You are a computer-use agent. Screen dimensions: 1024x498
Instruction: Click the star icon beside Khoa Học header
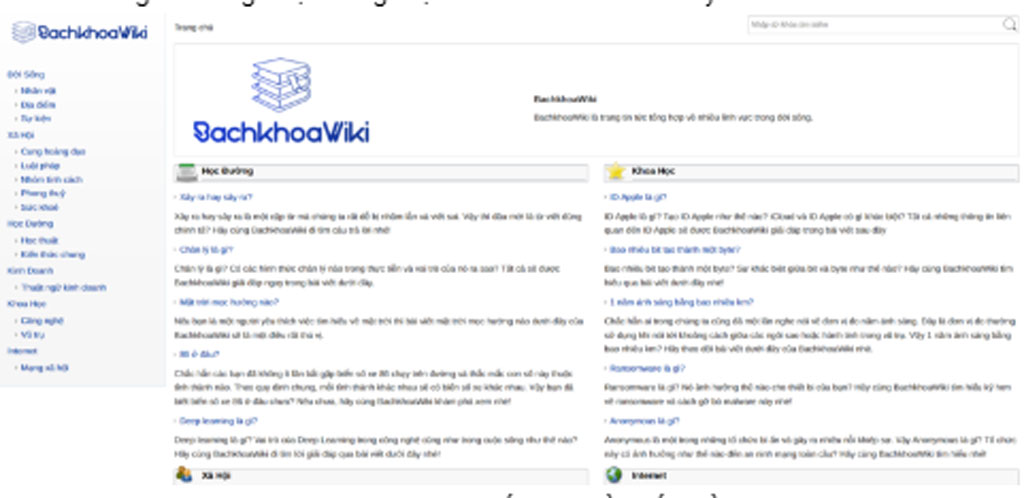(616, 172)
